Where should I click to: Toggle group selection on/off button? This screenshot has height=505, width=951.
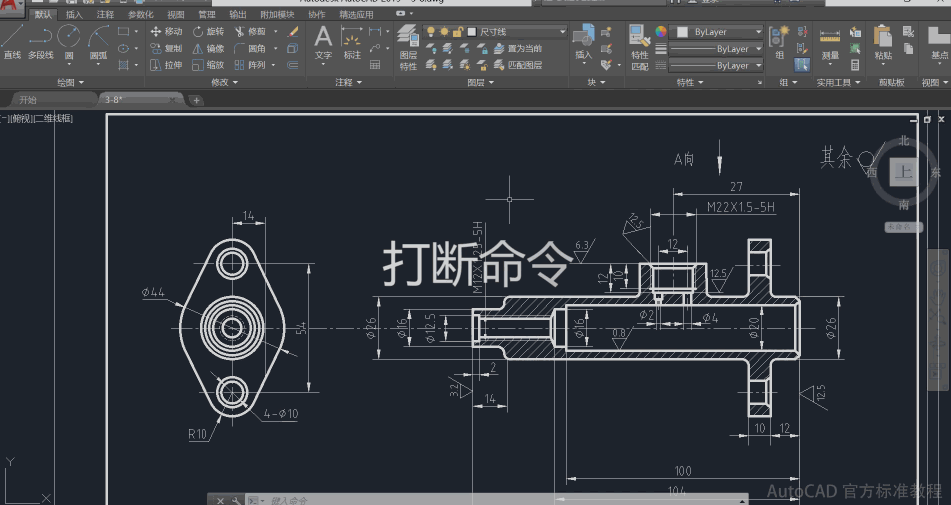coord(802,65)
